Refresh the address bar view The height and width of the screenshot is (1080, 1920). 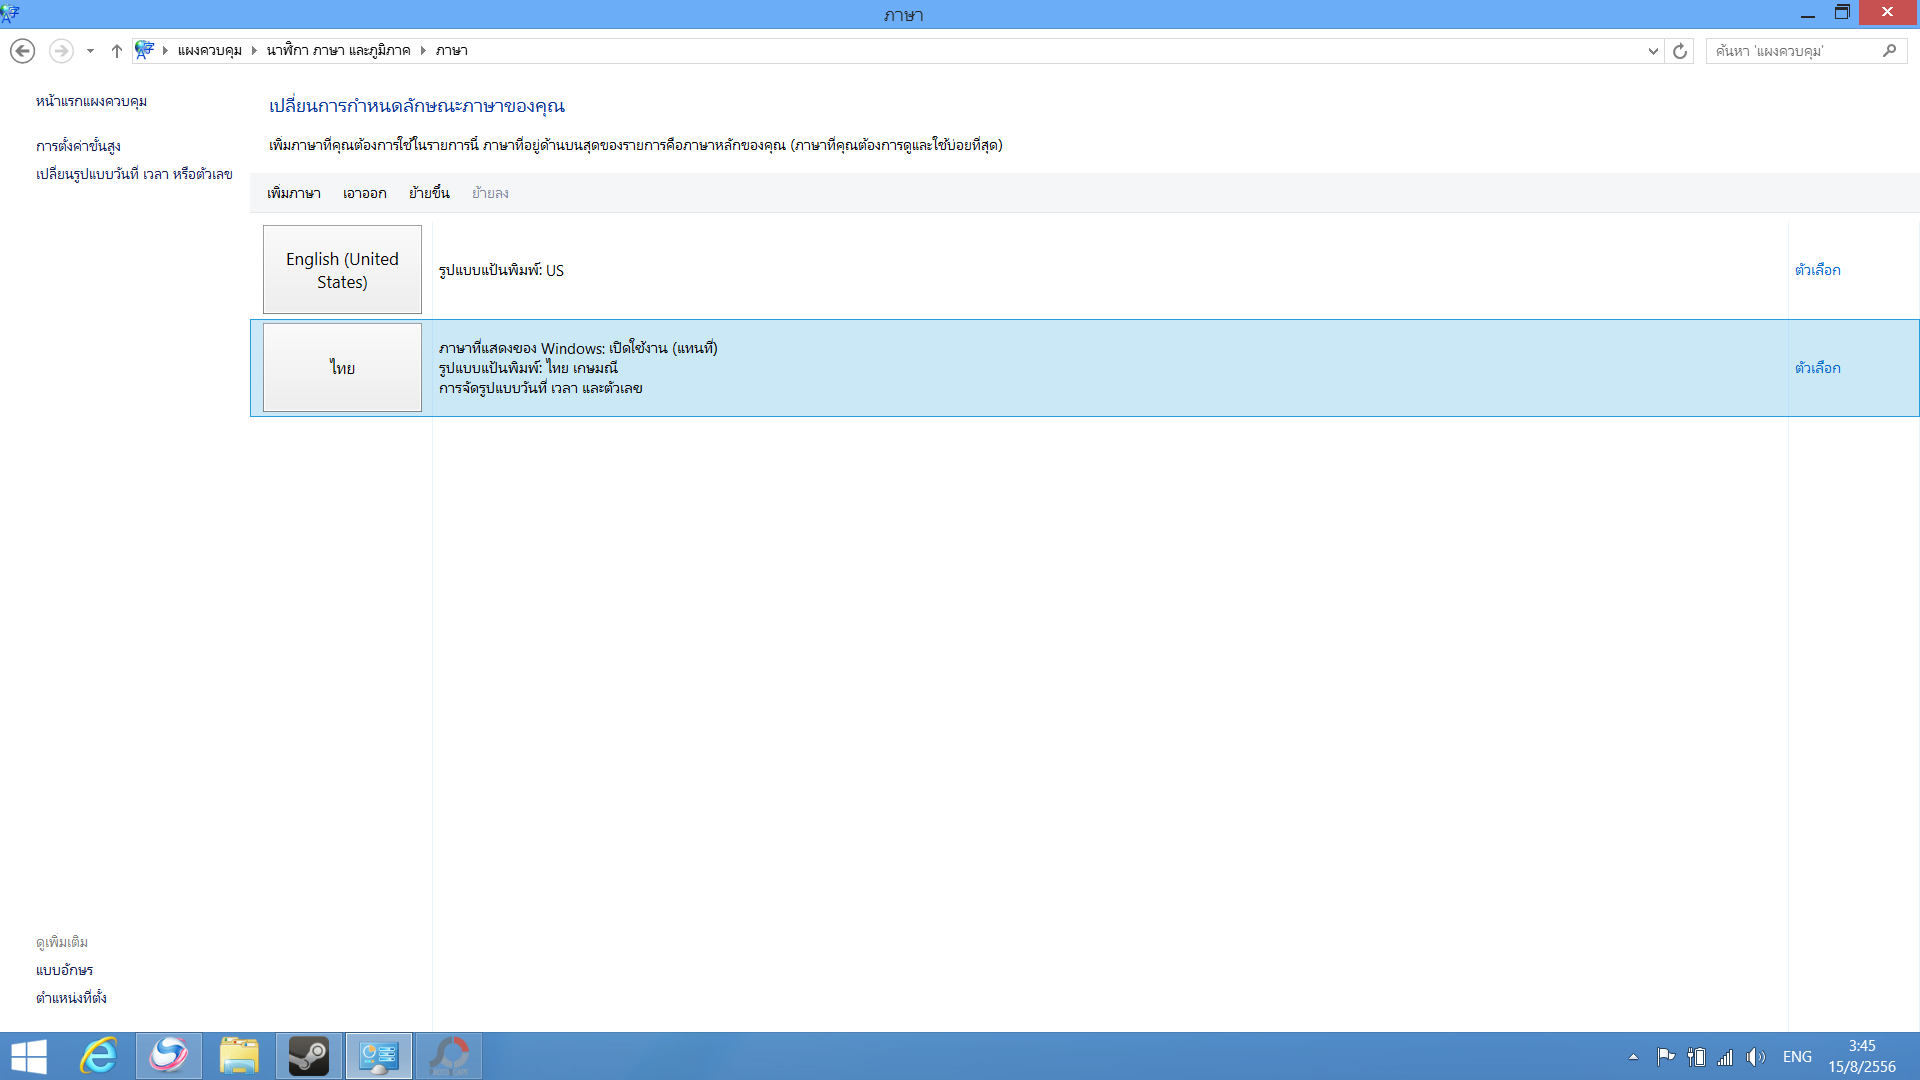tap(1680, 51)
